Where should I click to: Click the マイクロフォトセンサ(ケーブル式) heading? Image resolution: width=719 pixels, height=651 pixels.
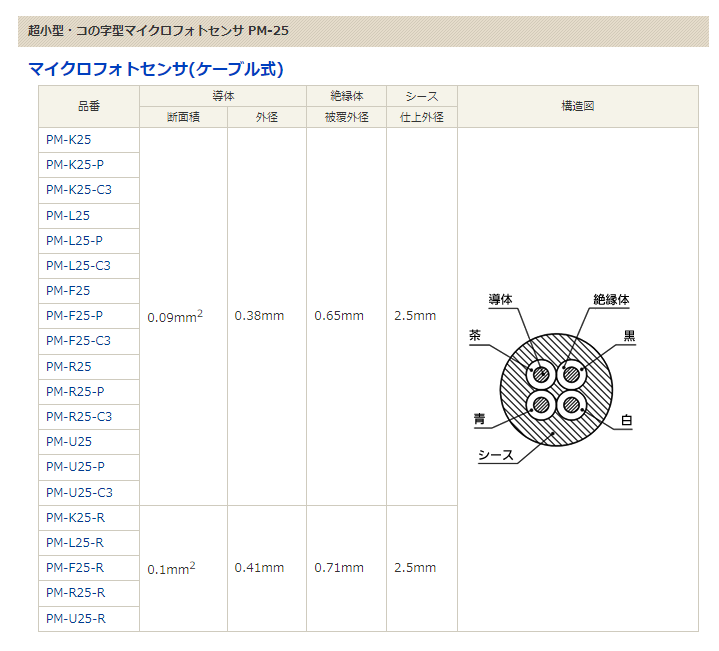[156, 69]
